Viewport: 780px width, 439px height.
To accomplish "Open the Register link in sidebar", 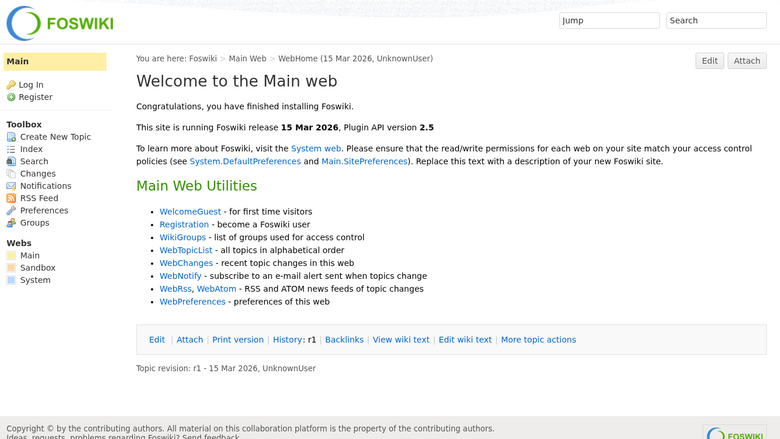I will tap(35, 97).
